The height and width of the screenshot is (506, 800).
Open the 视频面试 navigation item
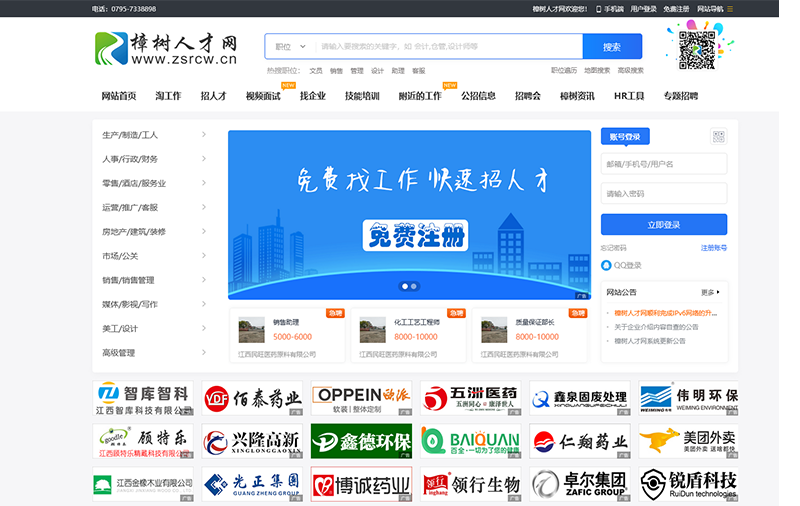point(263,96)
